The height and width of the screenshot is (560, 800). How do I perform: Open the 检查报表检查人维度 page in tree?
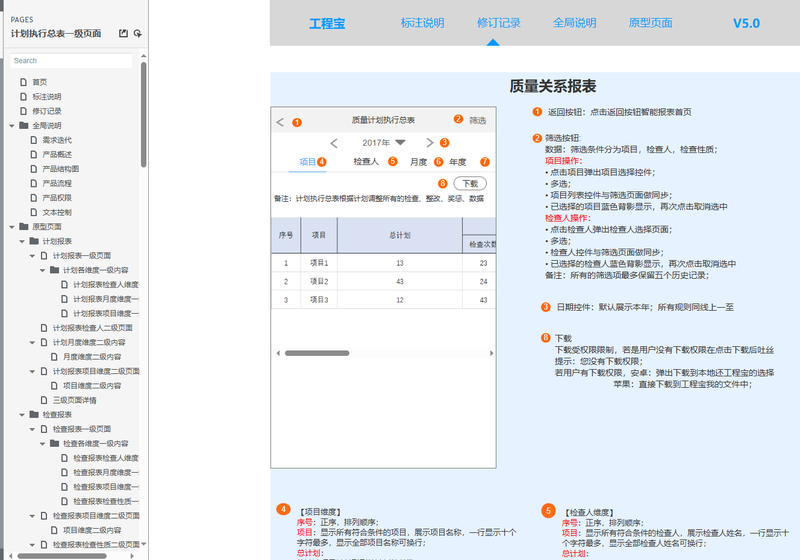[x=106, y=457]
